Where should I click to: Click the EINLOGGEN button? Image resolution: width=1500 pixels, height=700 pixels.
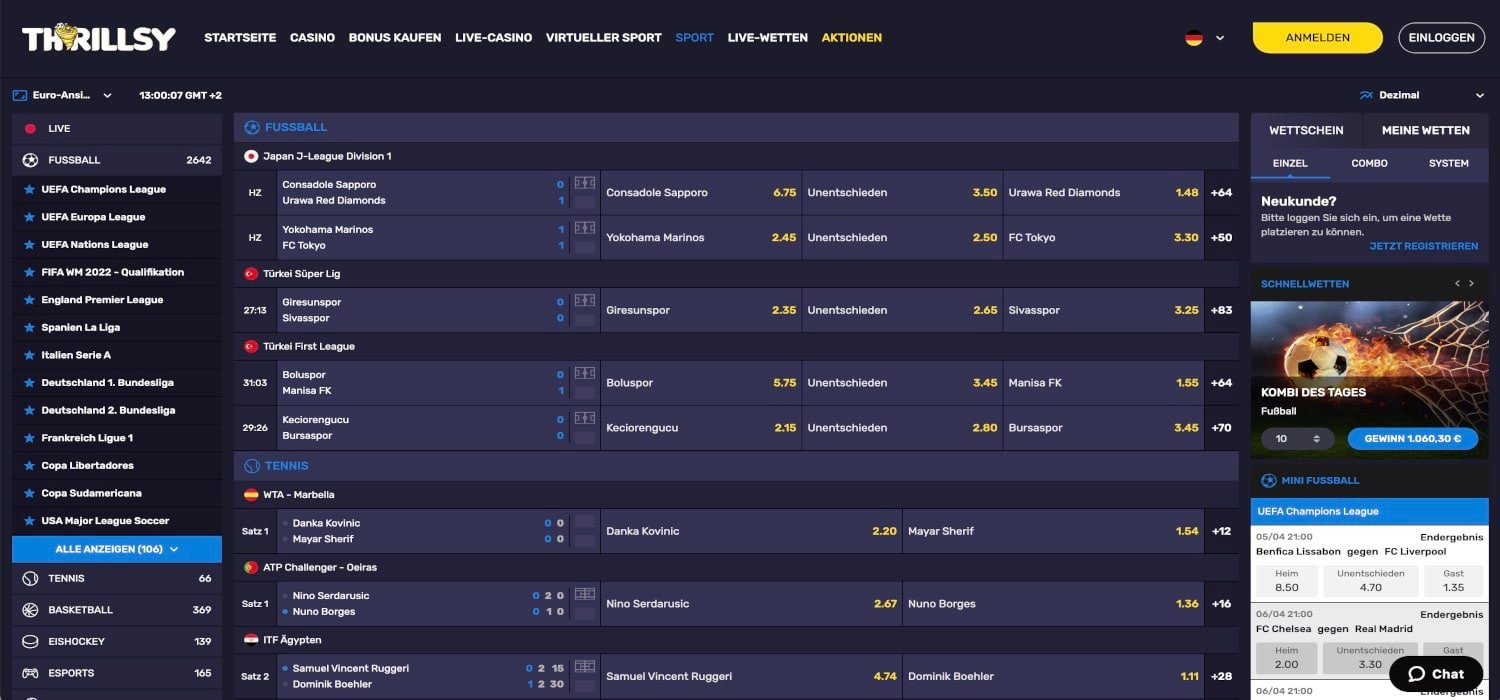[x=1441, y=38]
